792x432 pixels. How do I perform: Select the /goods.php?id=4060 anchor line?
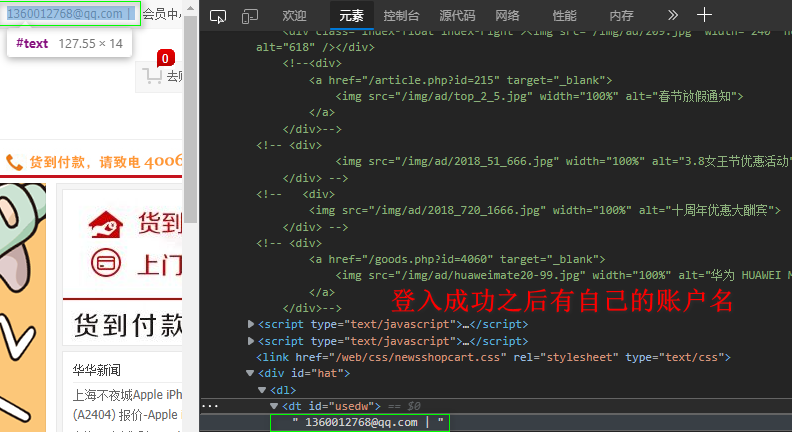tap(457, 259)
